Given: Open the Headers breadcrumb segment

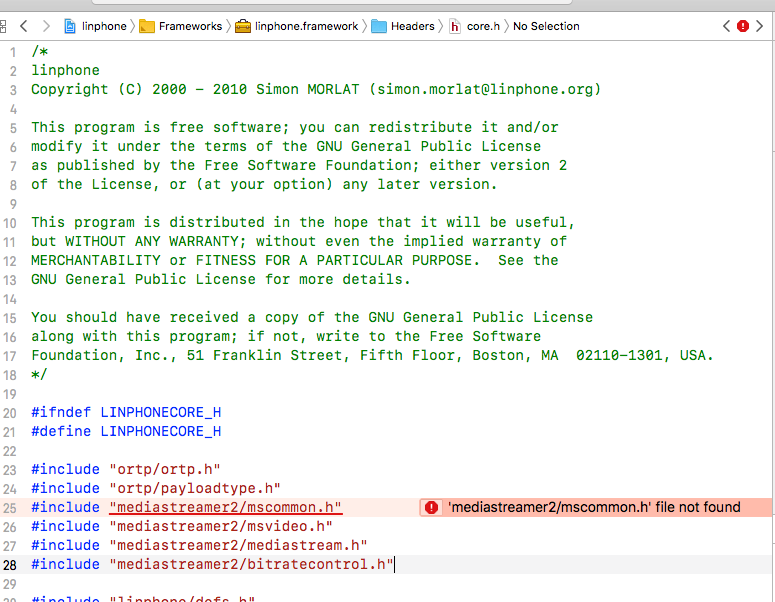Looking at the screenshot, I should pyautogui.click(x=413, y=26).
